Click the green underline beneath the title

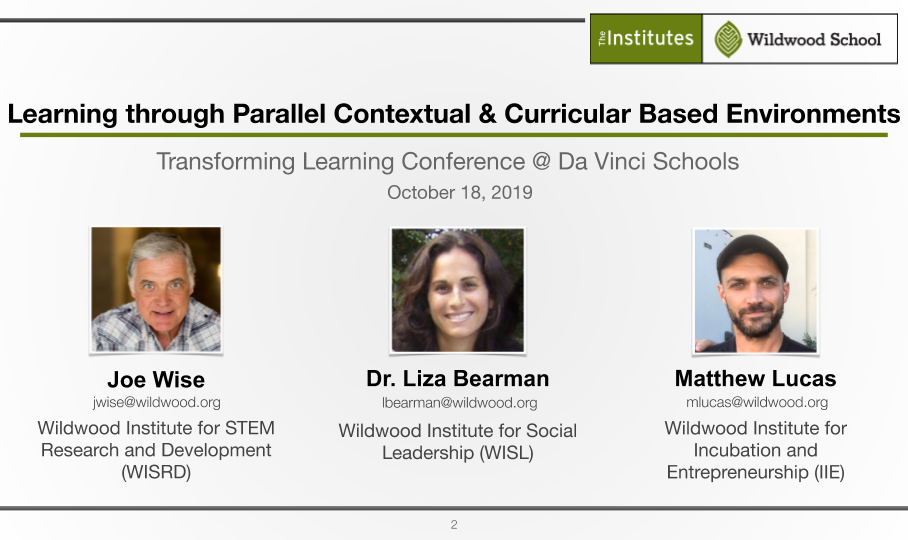pyautogui.click(x=453, y=135)
